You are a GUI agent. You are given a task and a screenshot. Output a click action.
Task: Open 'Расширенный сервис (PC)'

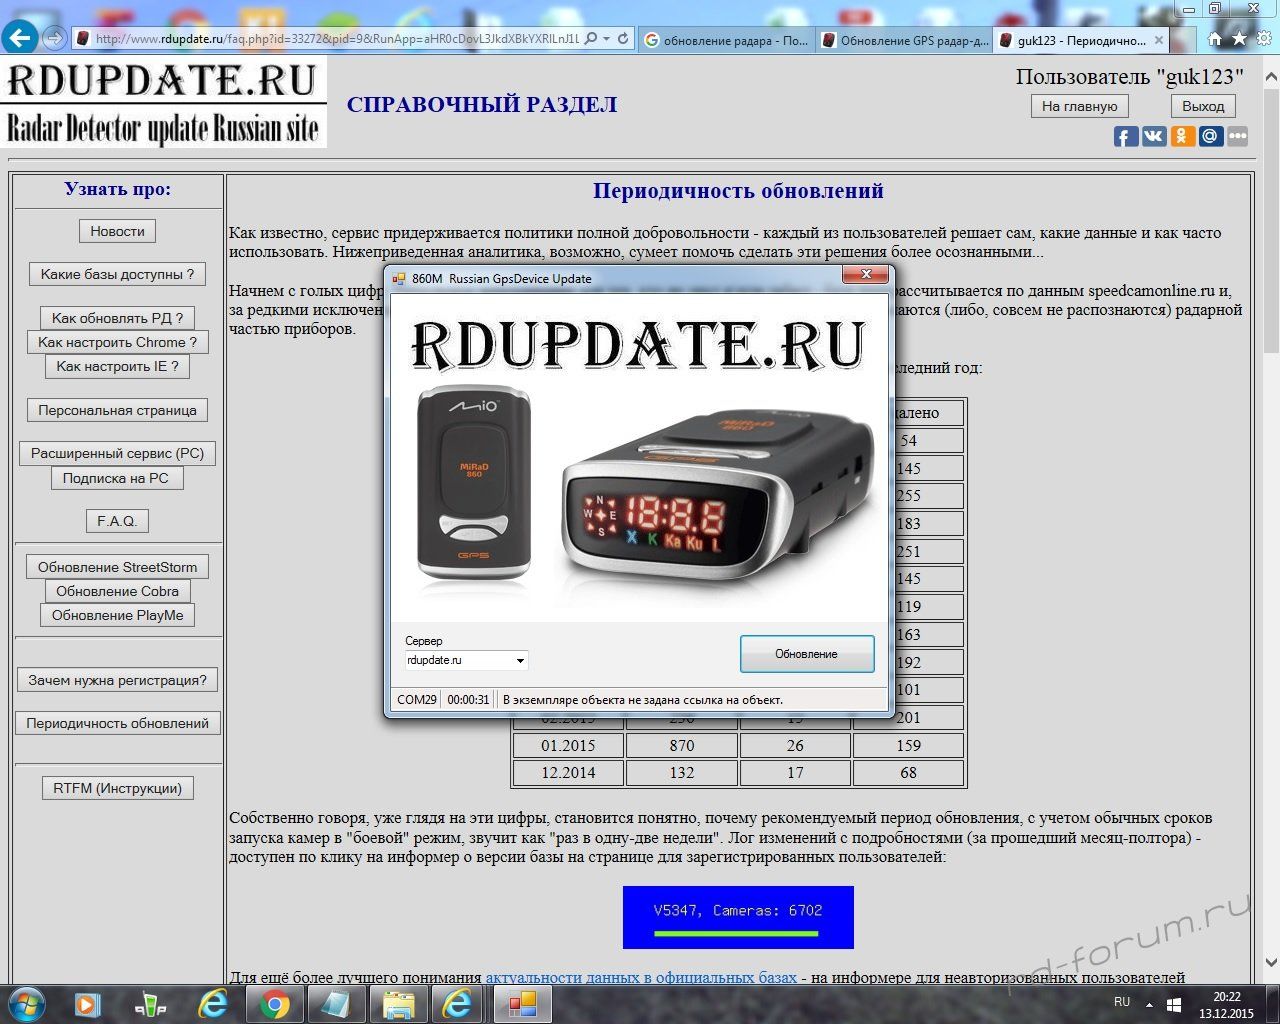117,453
